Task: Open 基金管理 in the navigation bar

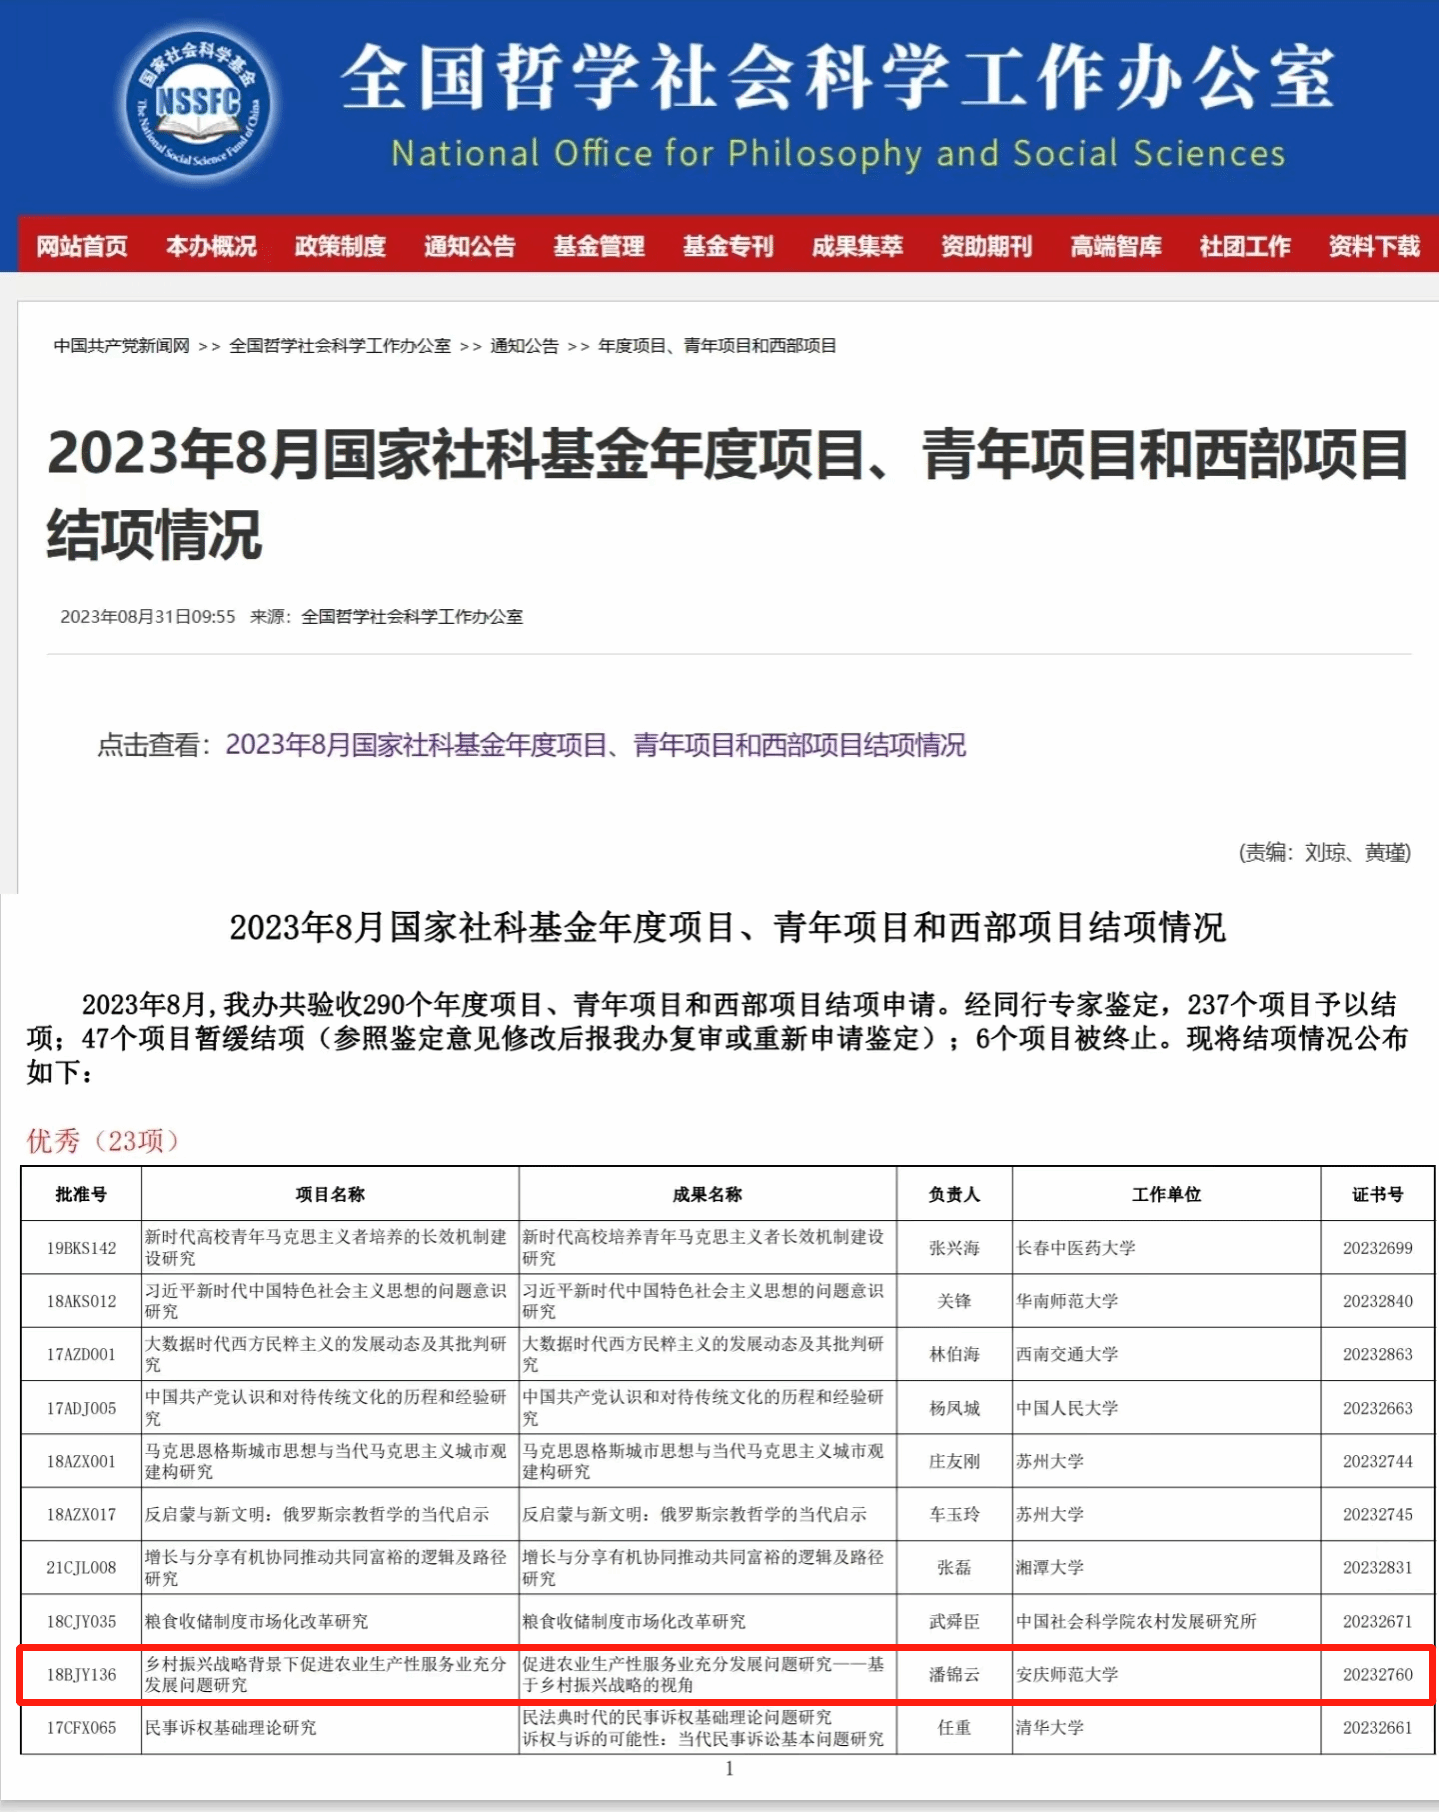Action: 599,246
